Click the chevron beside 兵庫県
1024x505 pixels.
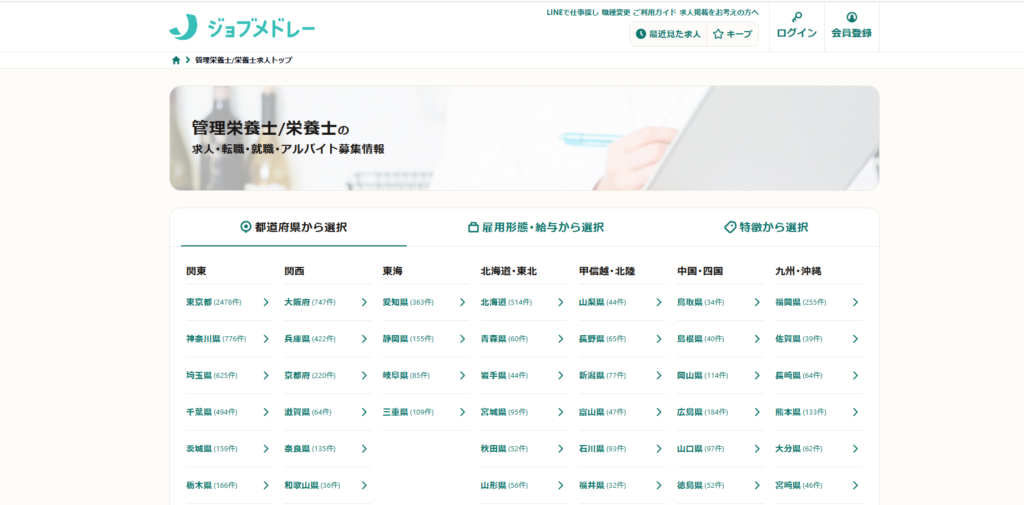coord(364,338)
